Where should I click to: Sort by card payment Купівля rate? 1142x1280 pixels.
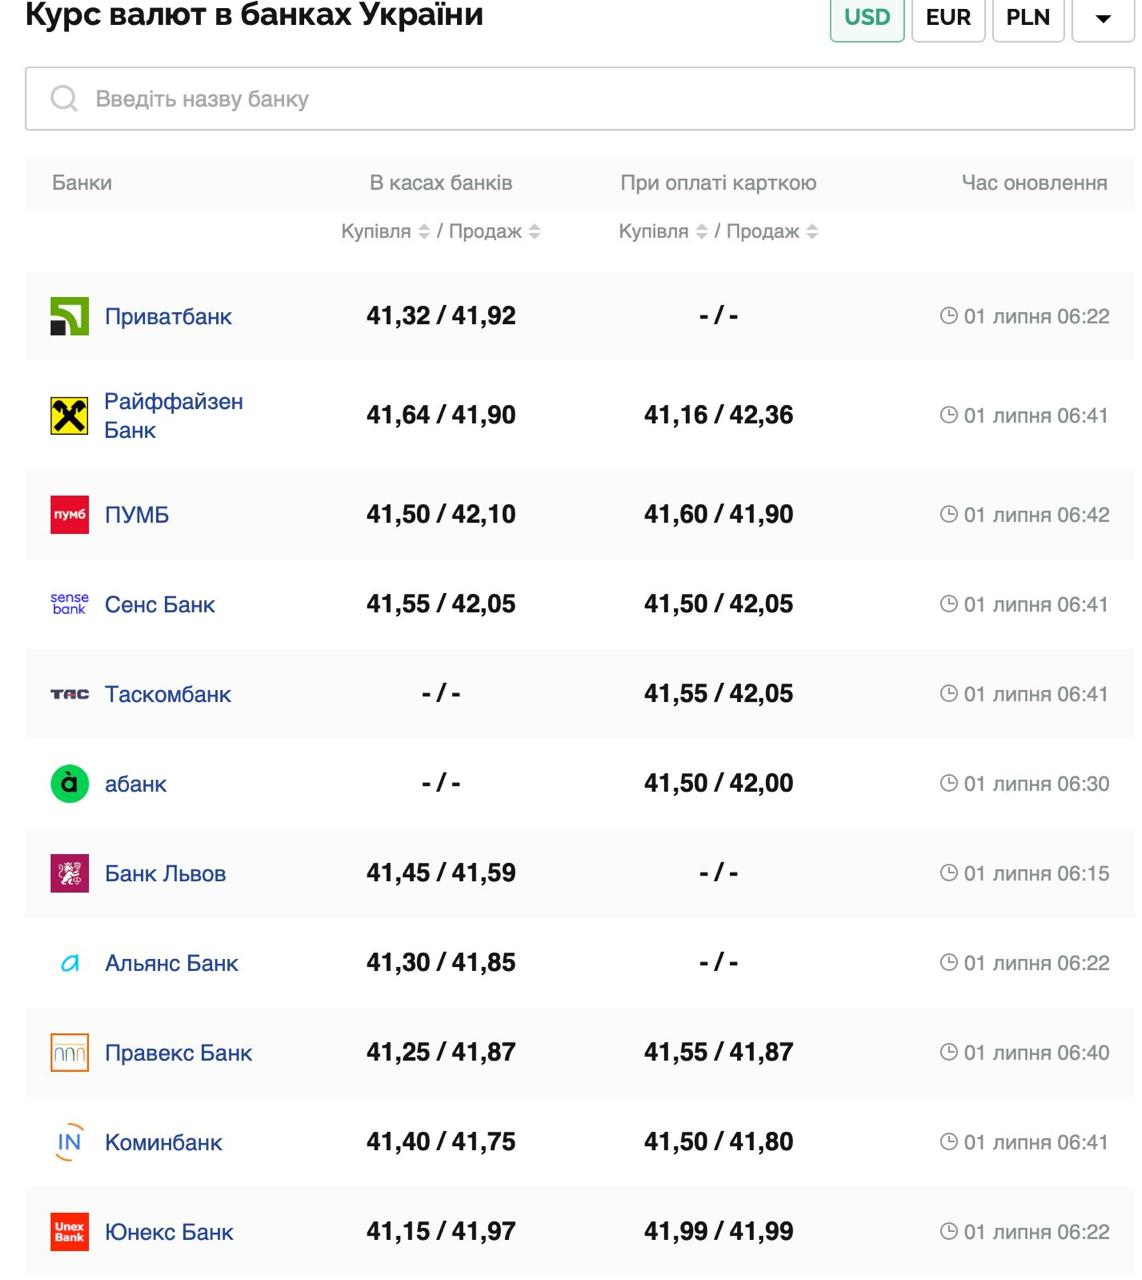[x=702, y=232]
